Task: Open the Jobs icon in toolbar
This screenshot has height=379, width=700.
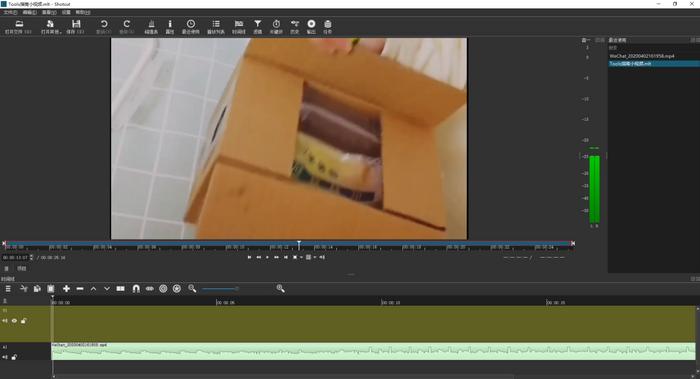Action: 328,26
